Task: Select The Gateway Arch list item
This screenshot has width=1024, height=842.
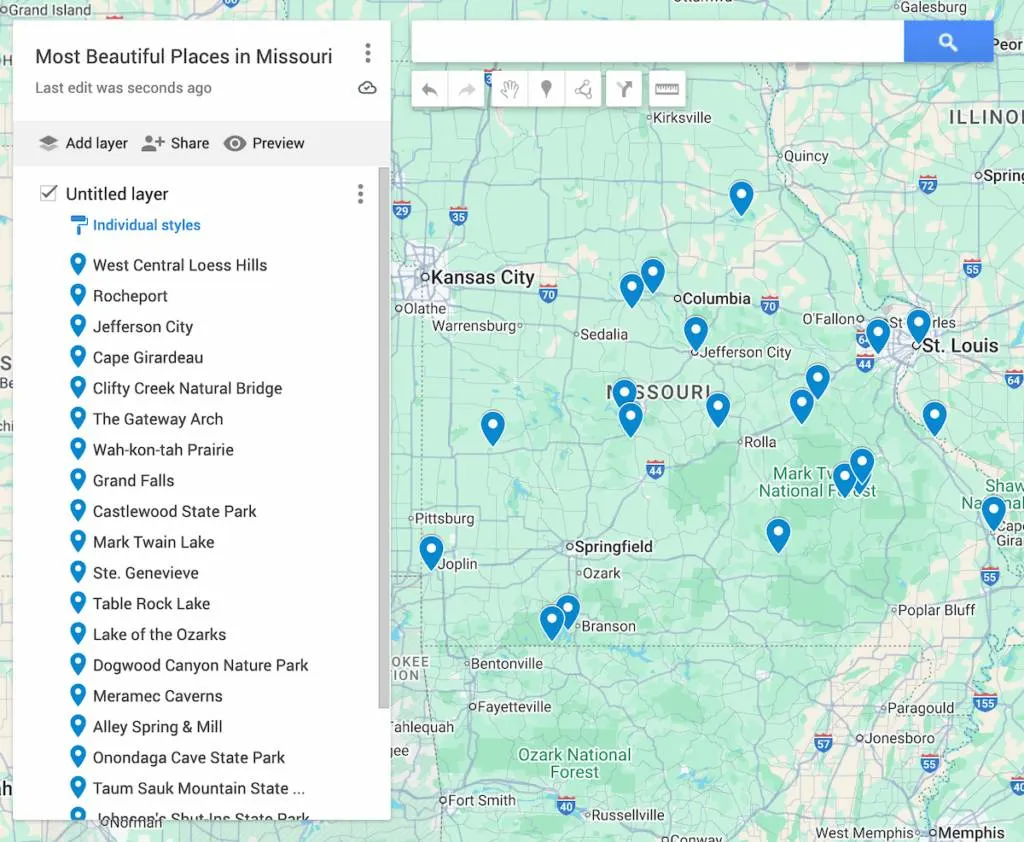Action: click(x=158, y=419)
